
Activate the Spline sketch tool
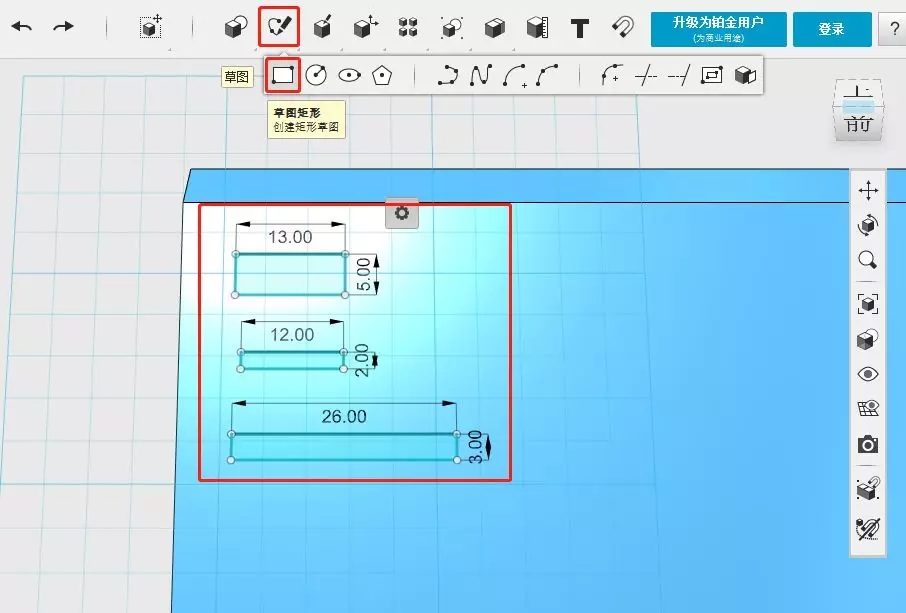pos(481,75)
